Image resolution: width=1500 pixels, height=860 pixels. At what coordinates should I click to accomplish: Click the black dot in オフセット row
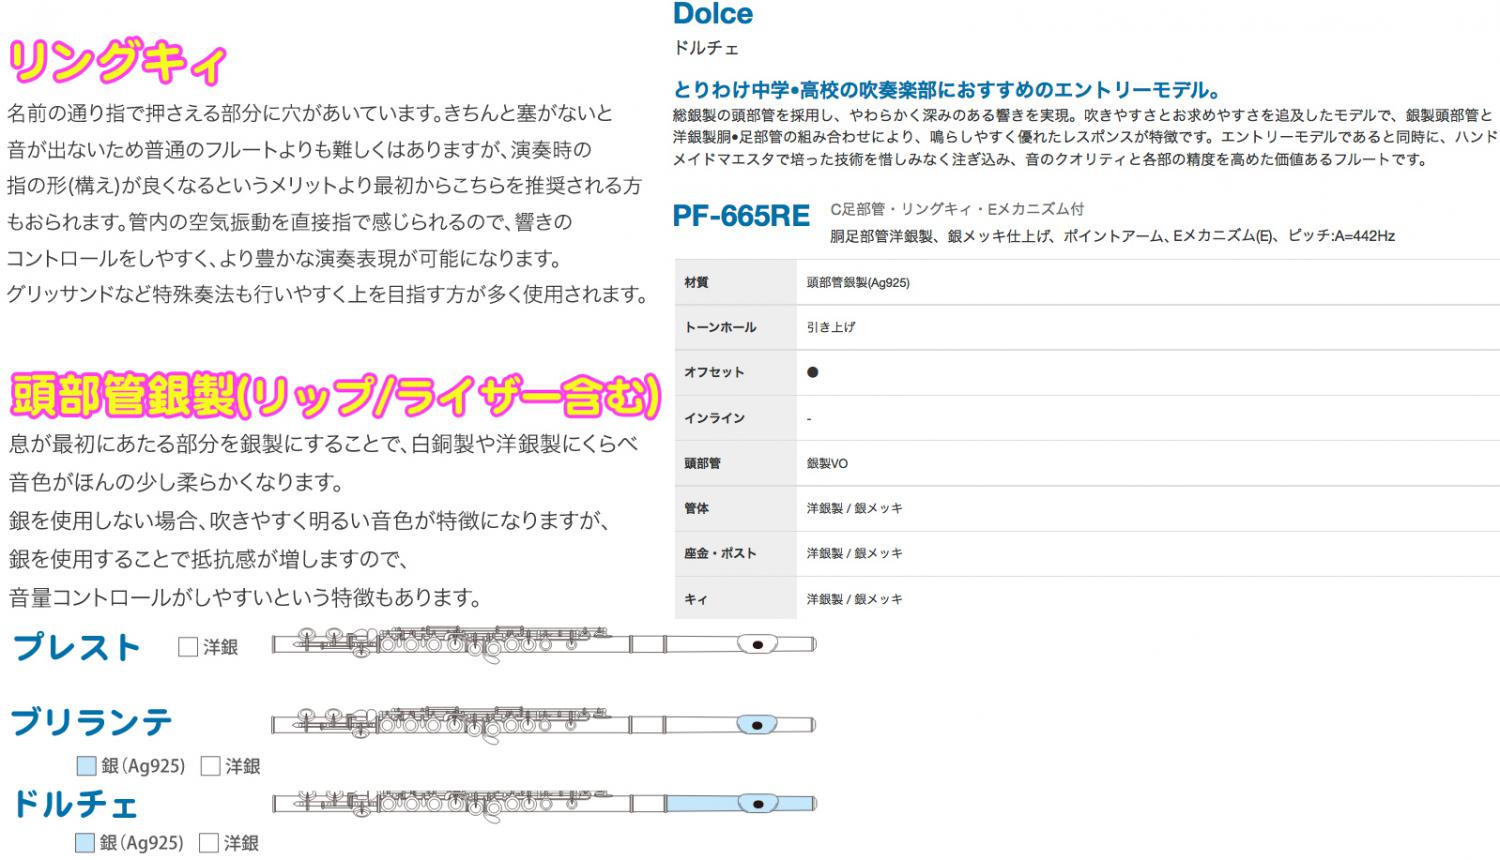(812, 372)
